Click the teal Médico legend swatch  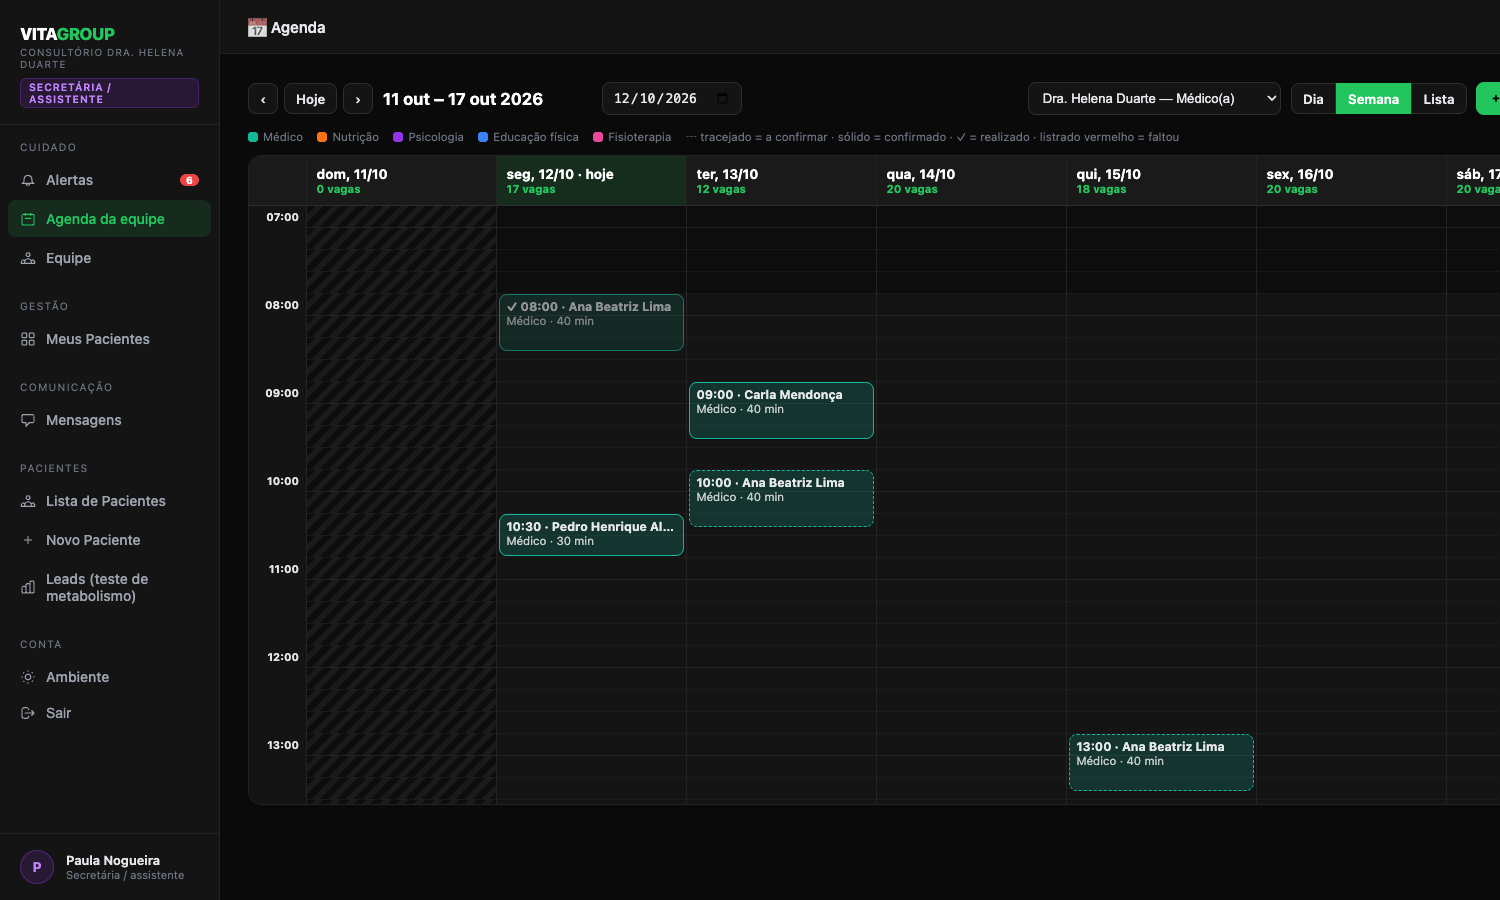tap(253, 137)
